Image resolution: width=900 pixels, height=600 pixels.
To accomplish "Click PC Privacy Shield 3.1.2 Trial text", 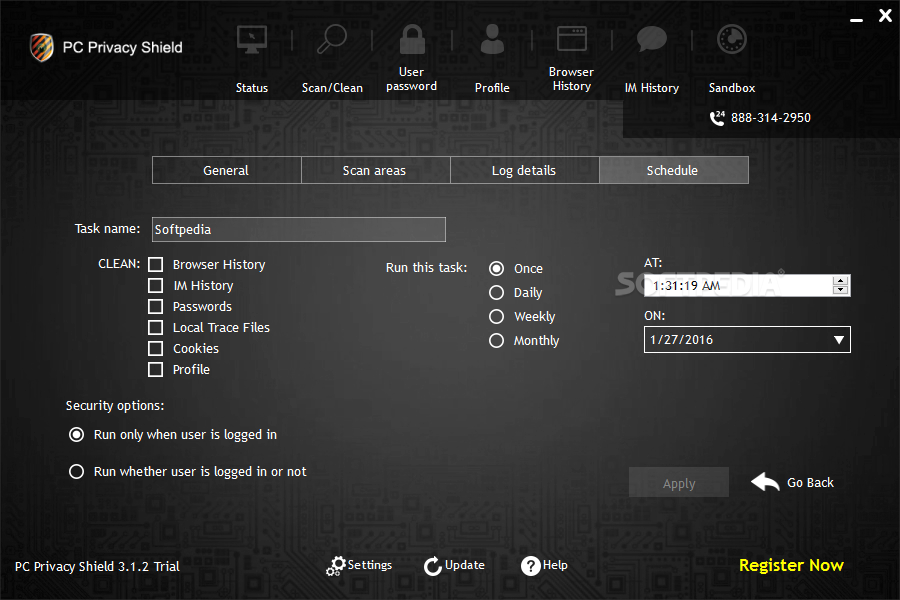I will point(97,567).
